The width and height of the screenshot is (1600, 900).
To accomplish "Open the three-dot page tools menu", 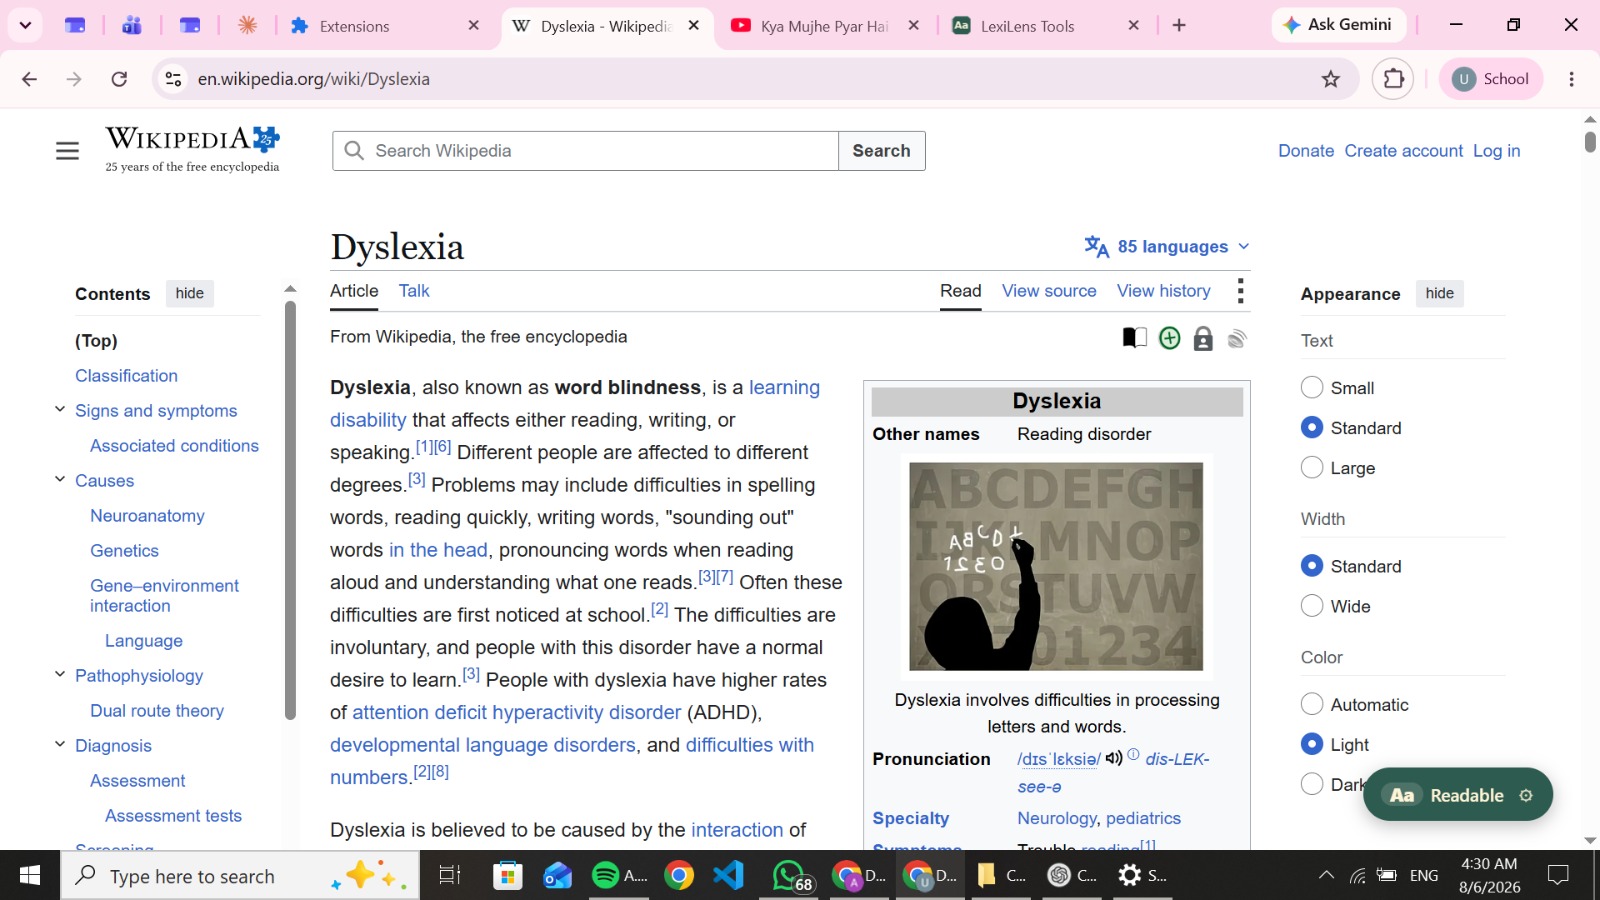I will [1240, 291].
